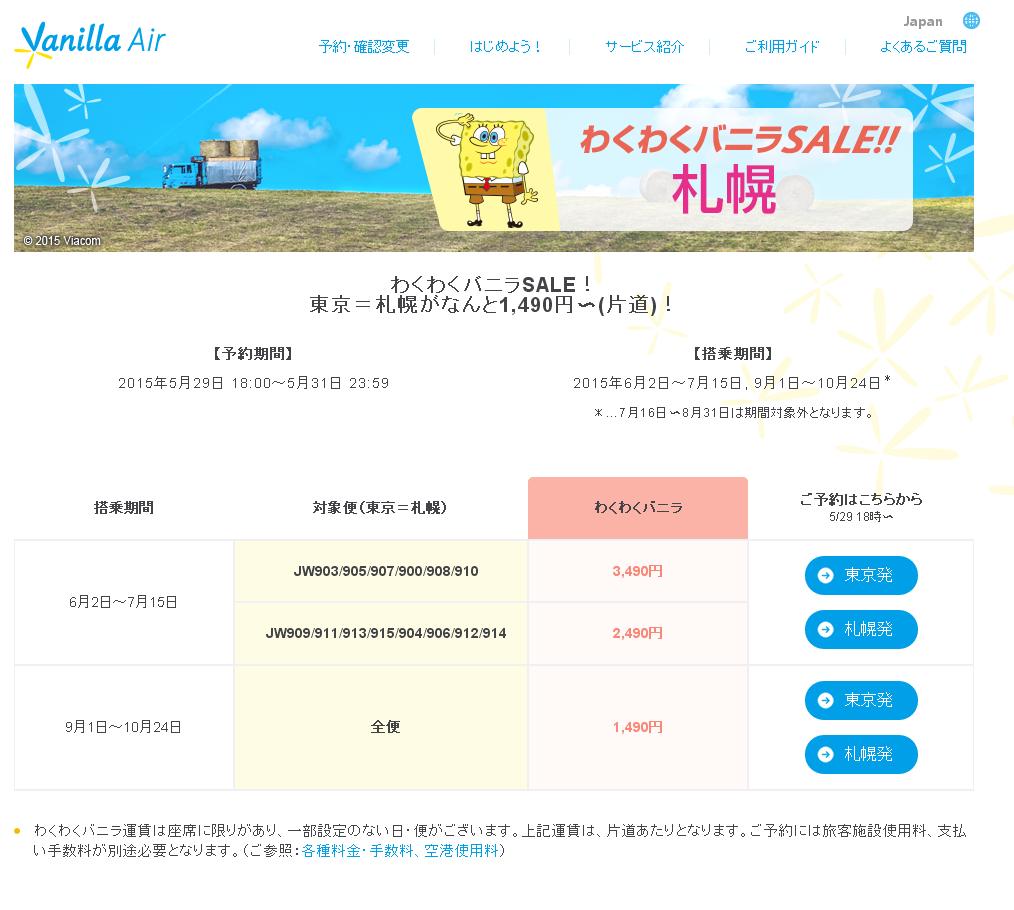Select the 1,490円 fare cell

pos(638,728)
